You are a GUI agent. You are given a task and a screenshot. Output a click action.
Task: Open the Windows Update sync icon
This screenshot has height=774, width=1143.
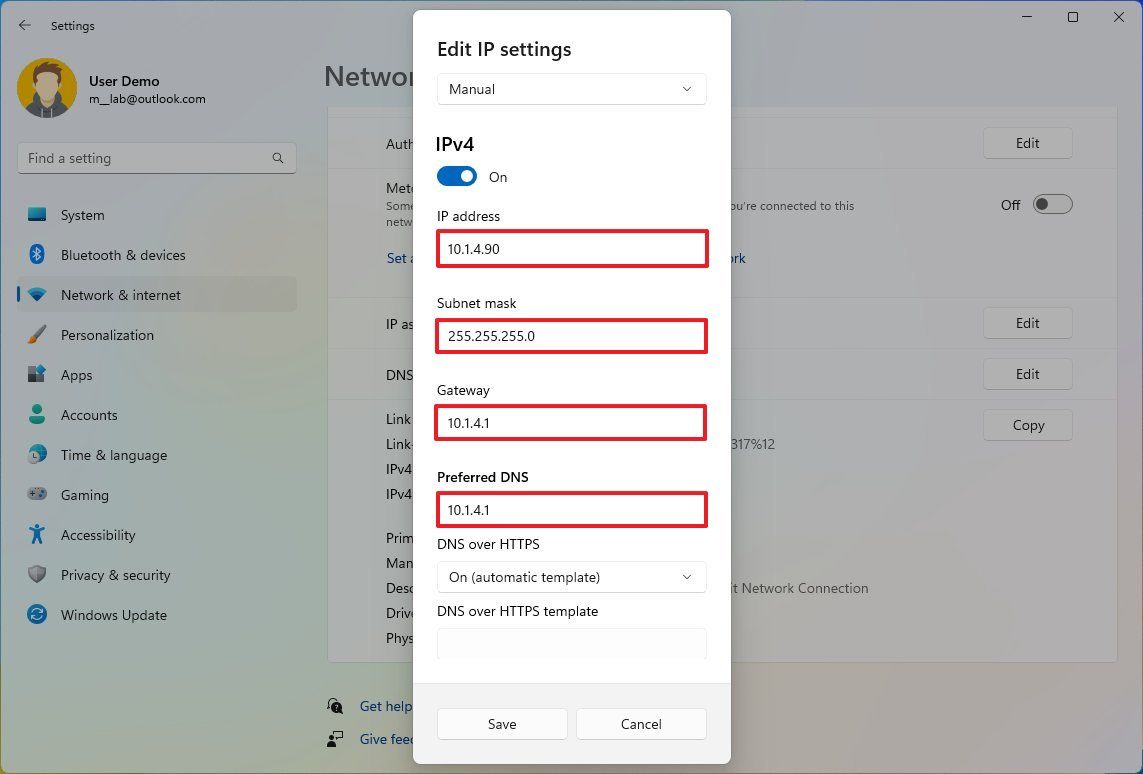tap(36, 614)
